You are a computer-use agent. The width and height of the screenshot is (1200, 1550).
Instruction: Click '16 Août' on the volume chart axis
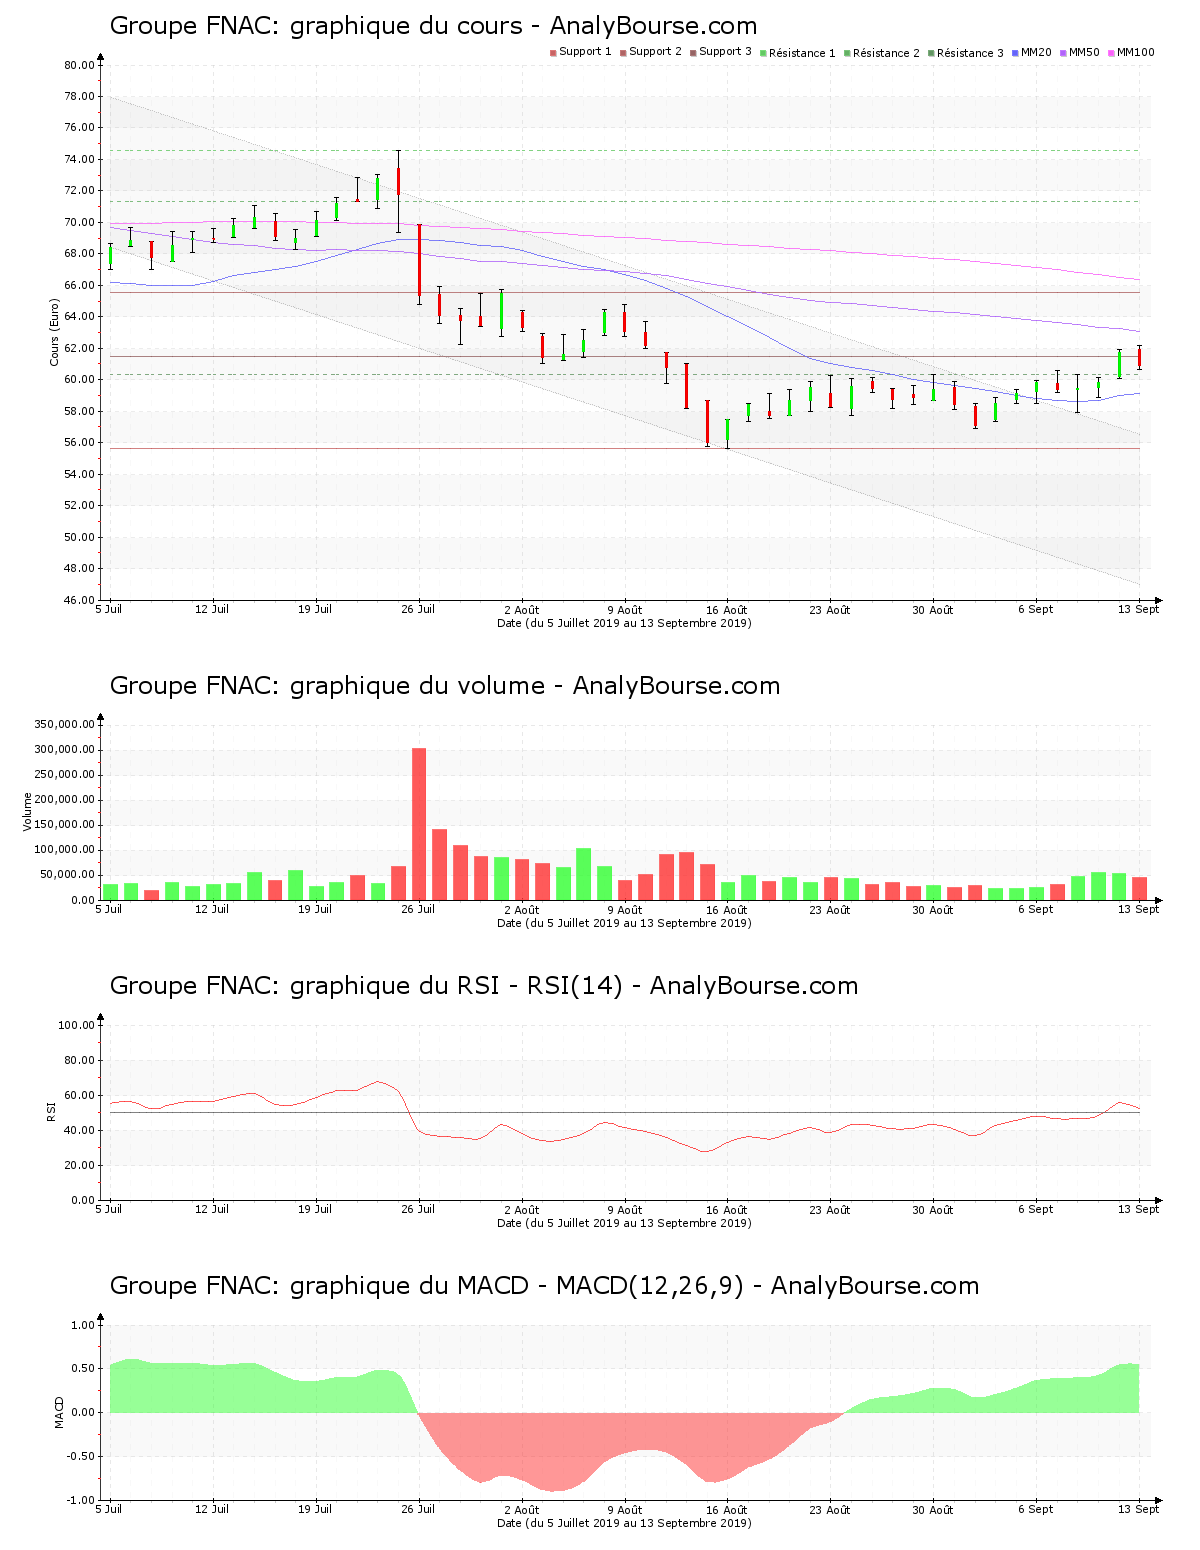727,909
